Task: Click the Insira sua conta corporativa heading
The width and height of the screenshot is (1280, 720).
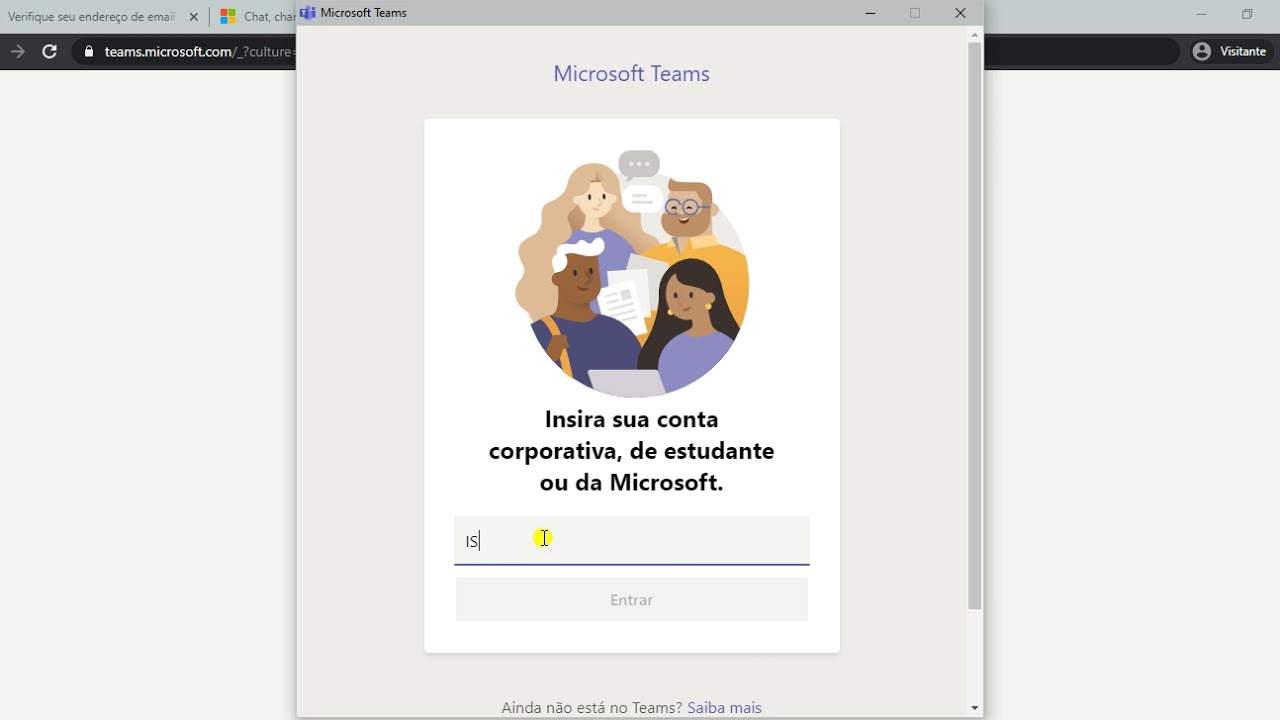Action: tap(631, 450)
